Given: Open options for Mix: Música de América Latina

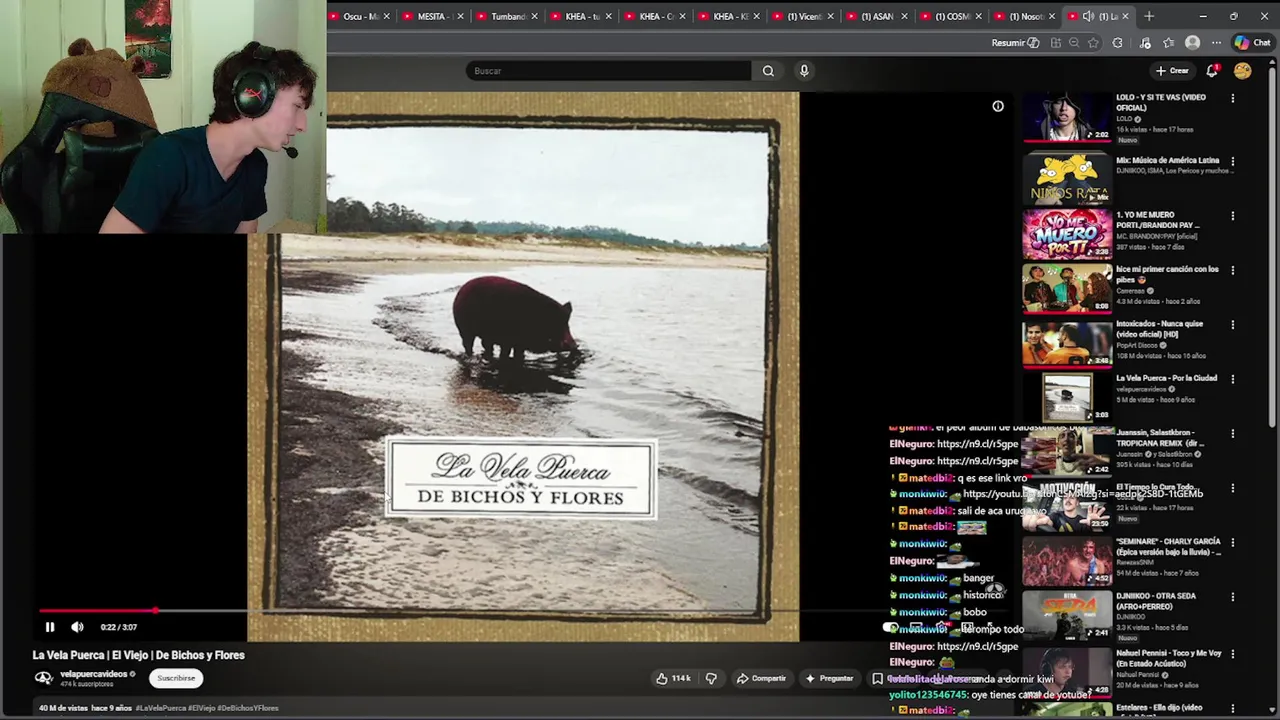Looking at the screenshot, I should [x=1232, y=161].
